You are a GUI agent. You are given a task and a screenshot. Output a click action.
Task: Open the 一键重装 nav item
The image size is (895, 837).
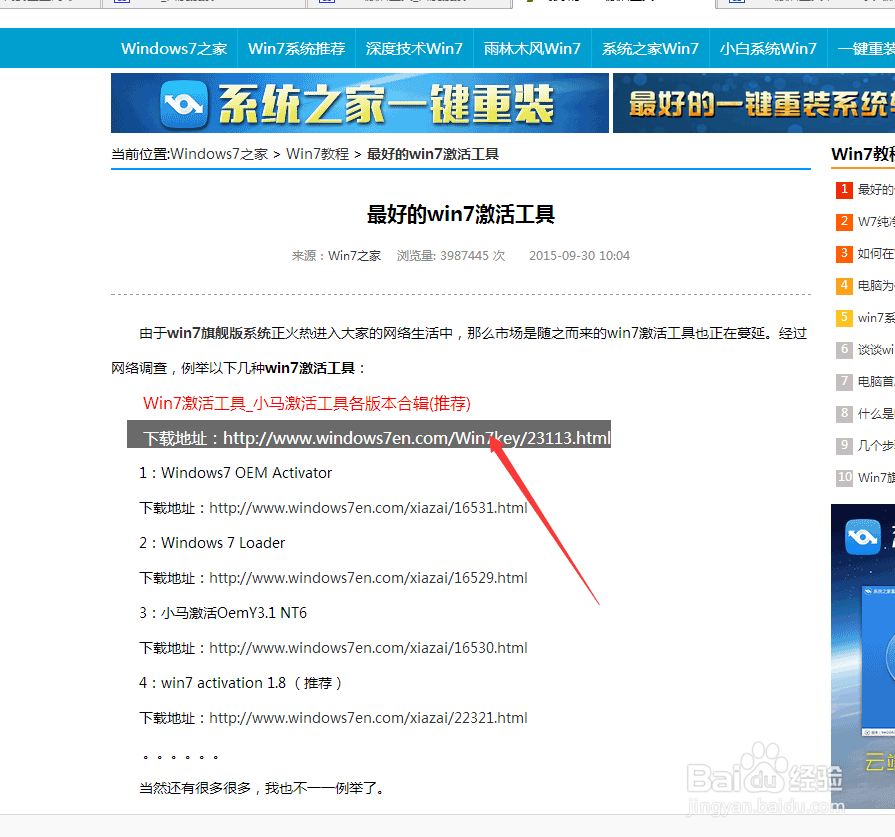(866, 49)
